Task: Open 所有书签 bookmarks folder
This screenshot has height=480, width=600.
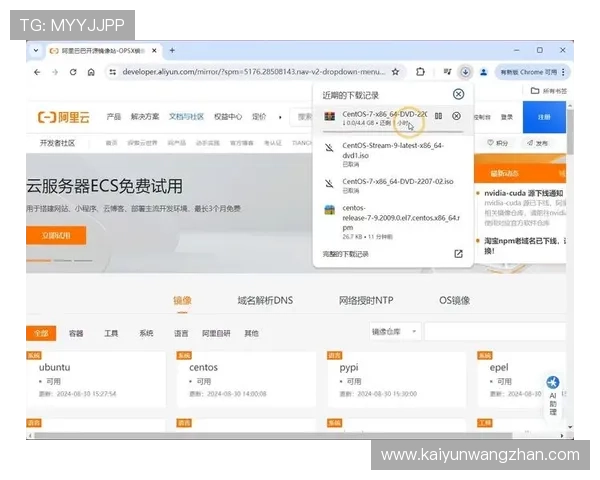Action: [x=549, y=91]
